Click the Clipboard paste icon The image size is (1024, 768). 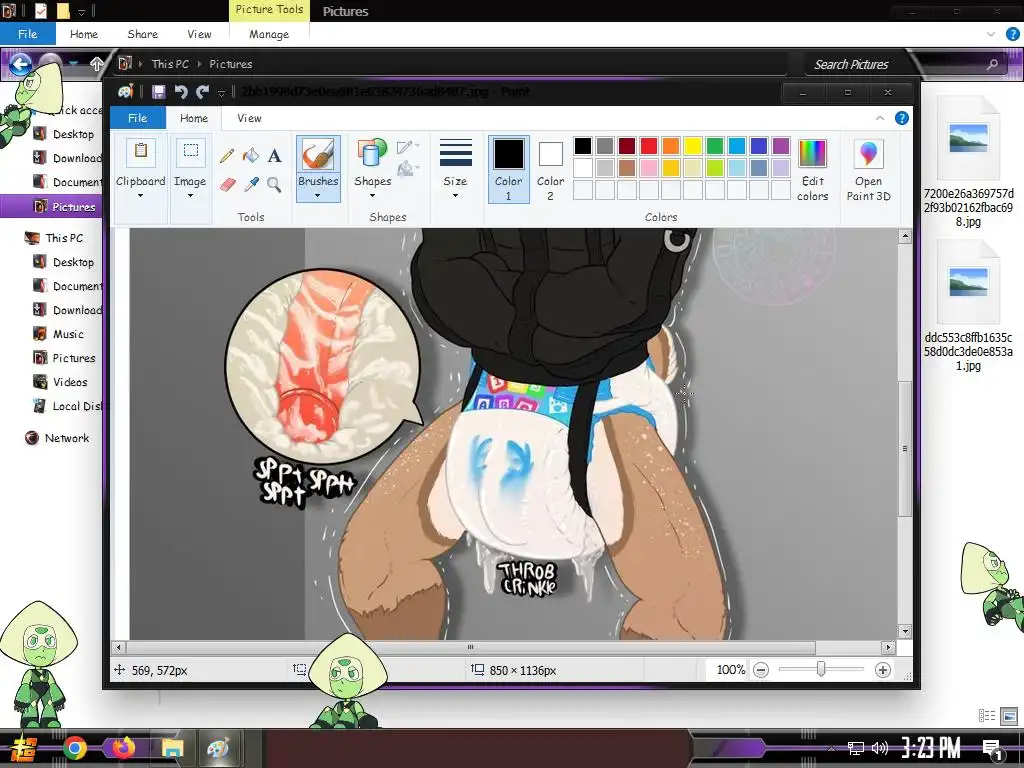(140, 152)
